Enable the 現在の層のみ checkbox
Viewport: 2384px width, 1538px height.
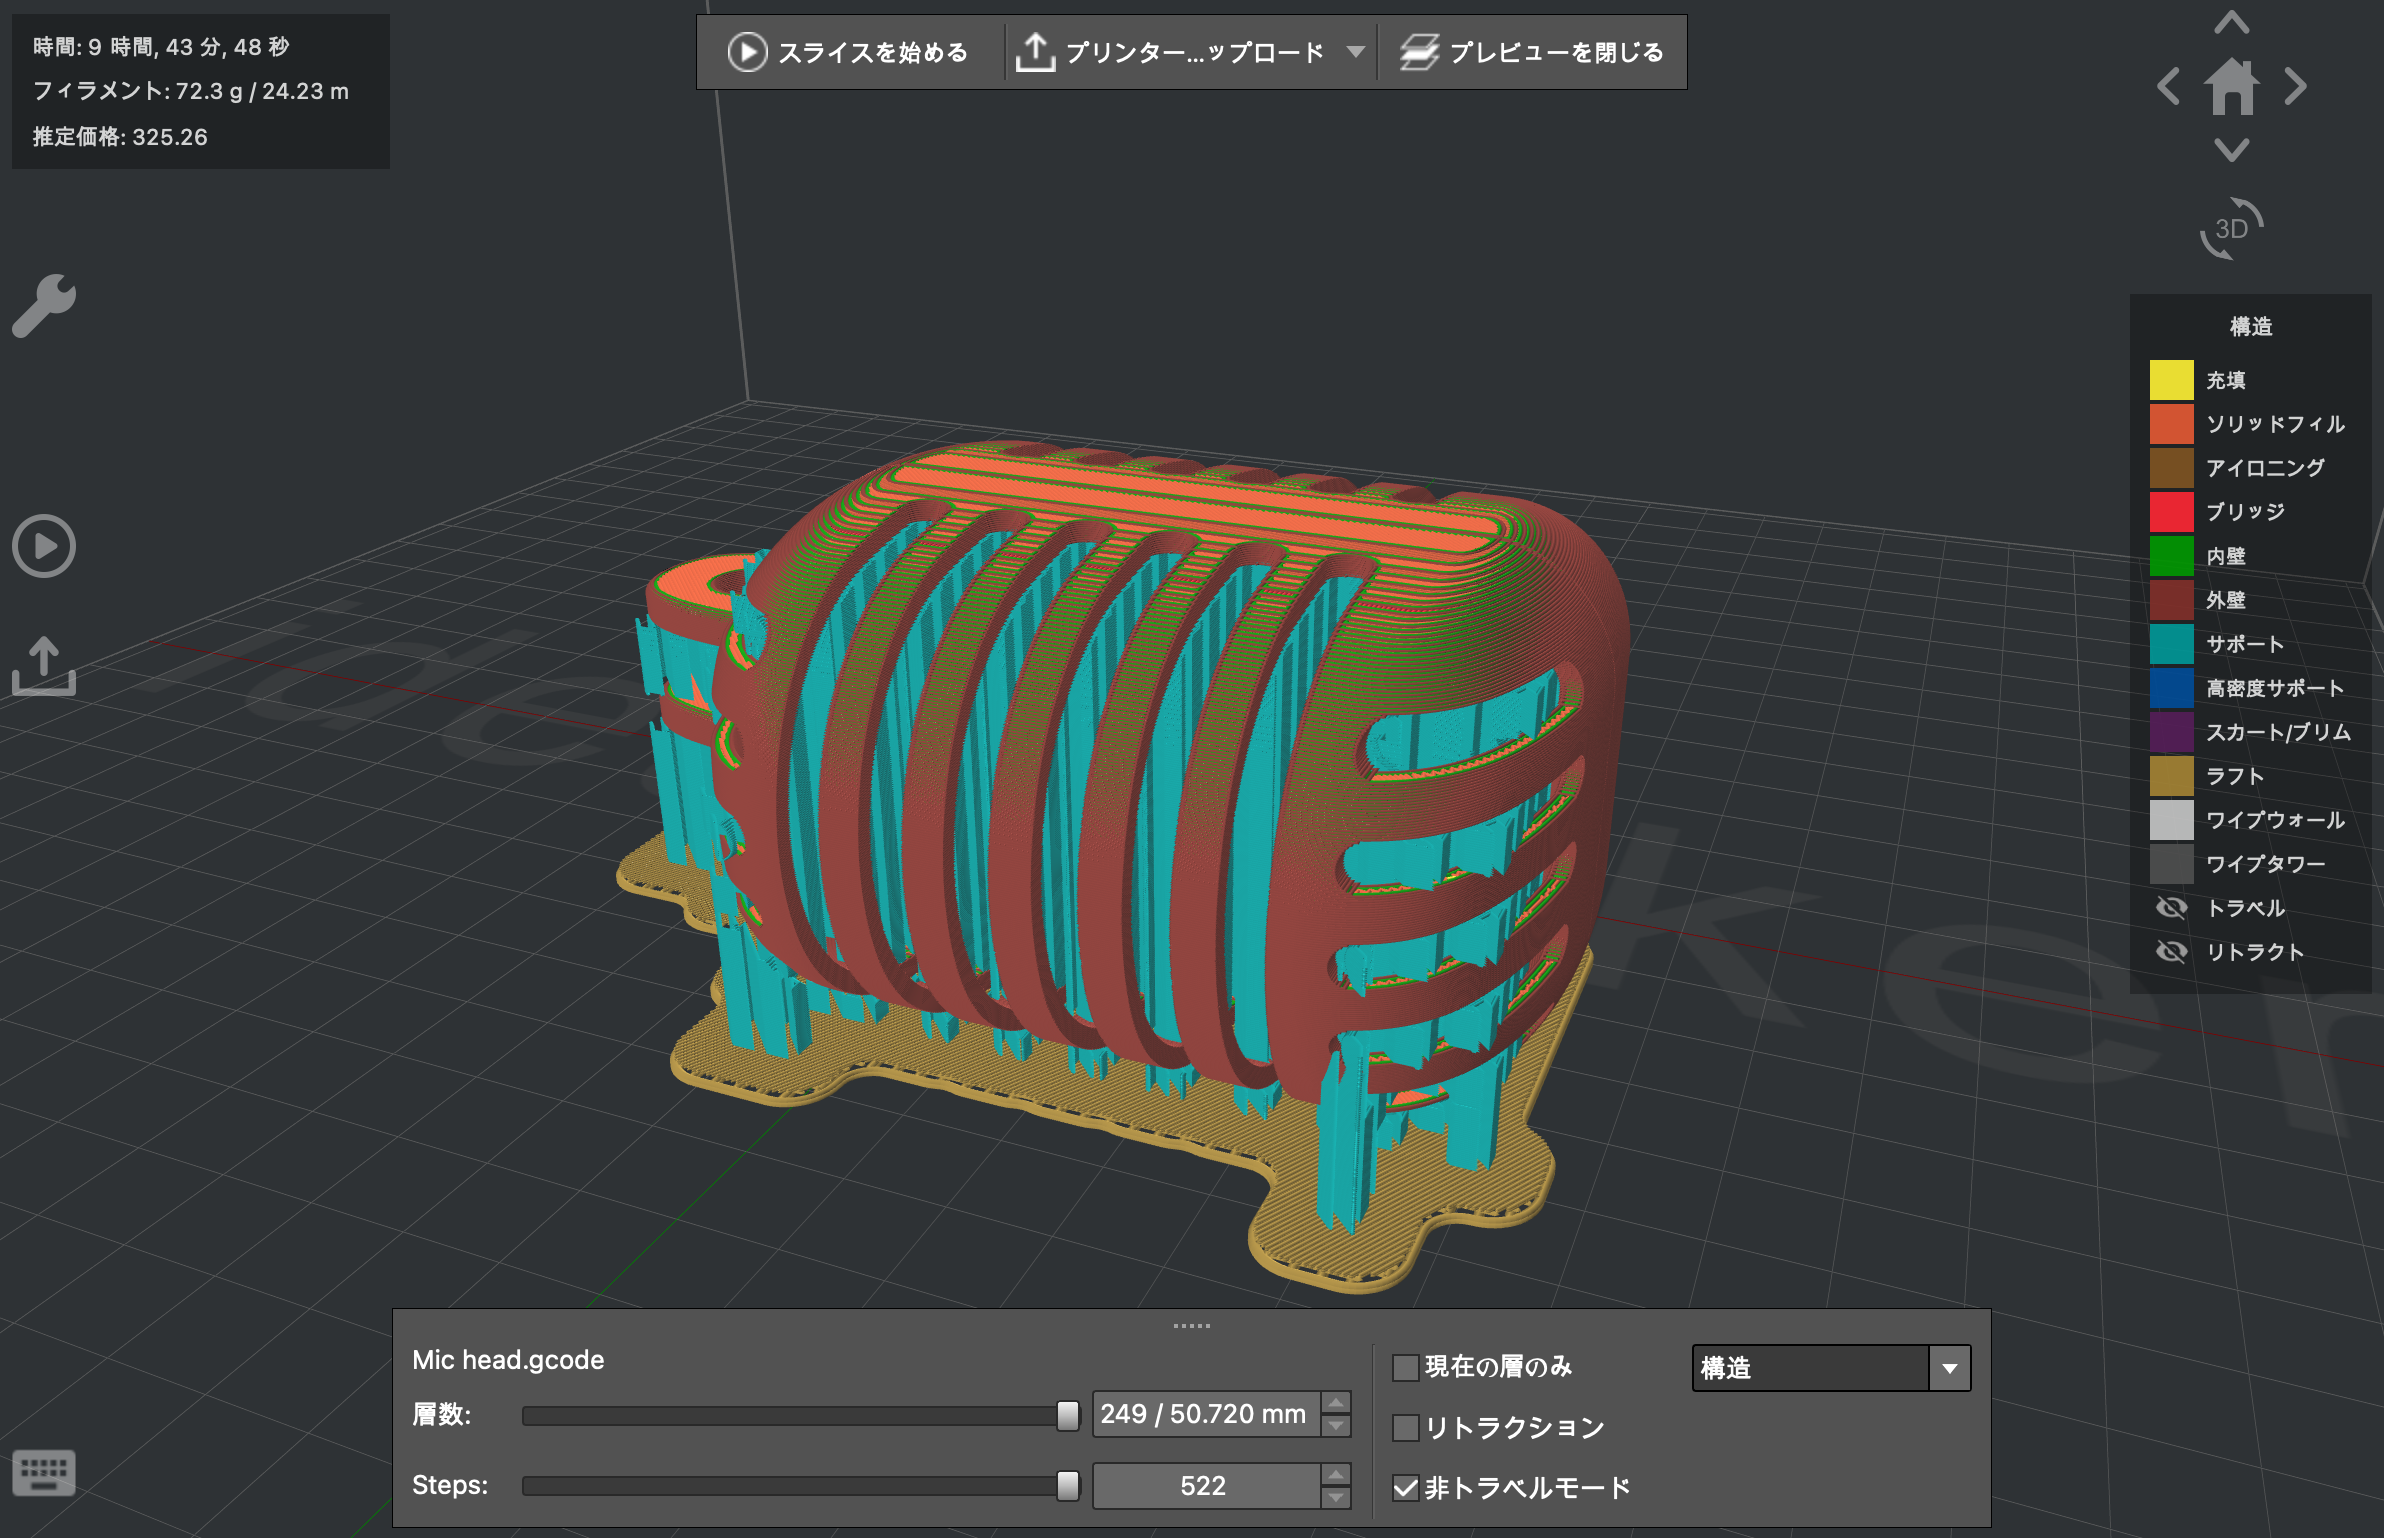pyautogui.click(x=1405, y=1367)
